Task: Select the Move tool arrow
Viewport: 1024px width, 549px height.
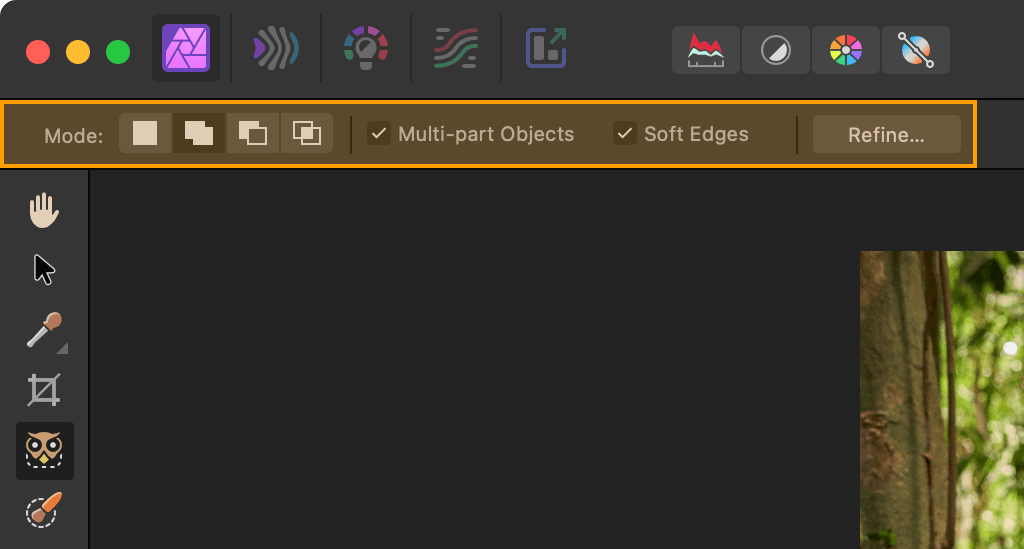Action: tap(44, 270)
